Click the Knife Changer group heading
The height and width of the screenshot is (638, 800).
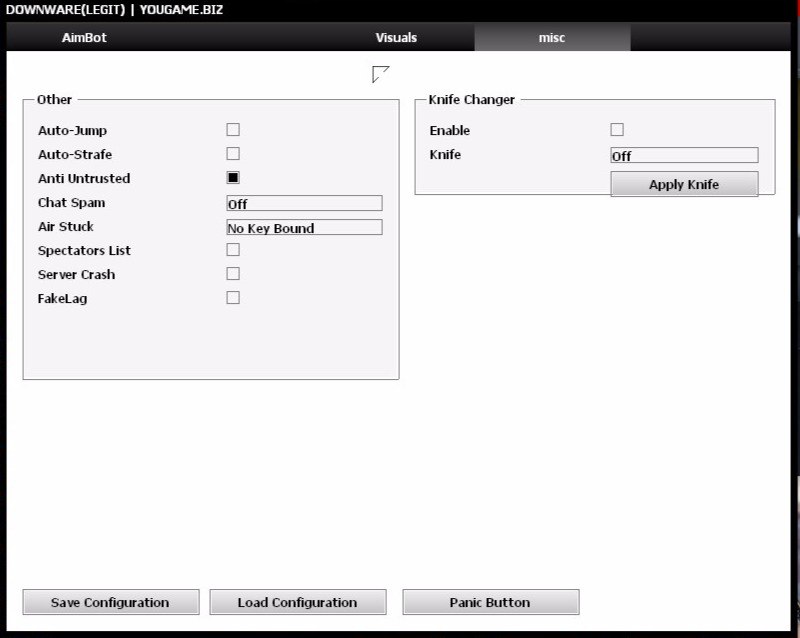471,100
